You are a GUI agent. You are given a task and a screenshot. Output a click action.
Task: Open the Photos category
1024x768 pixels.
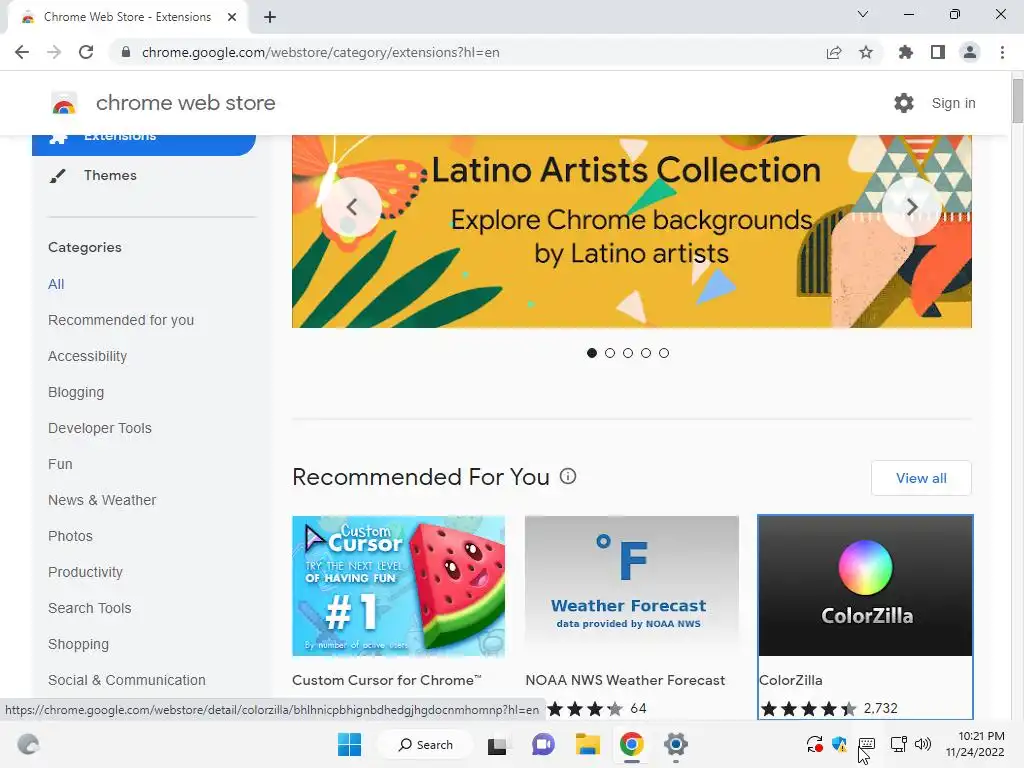pos(71,536)
